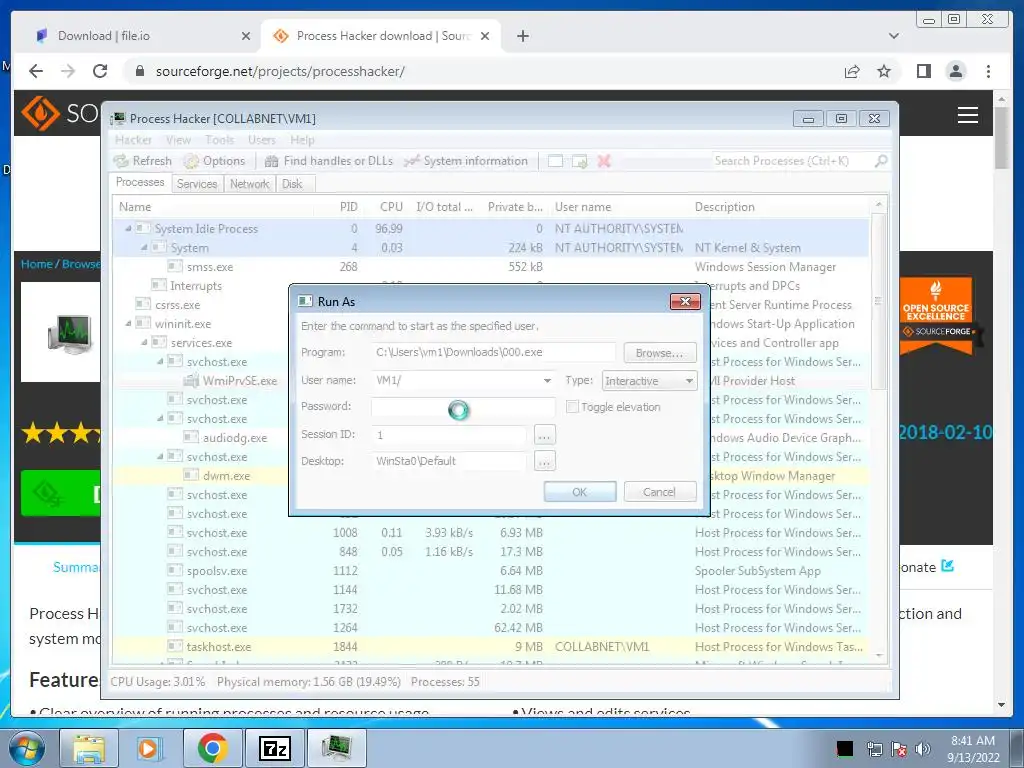Open the Type combo box showing Interactive
This screenshot has height=768, width=1024.
click(649, 381)
